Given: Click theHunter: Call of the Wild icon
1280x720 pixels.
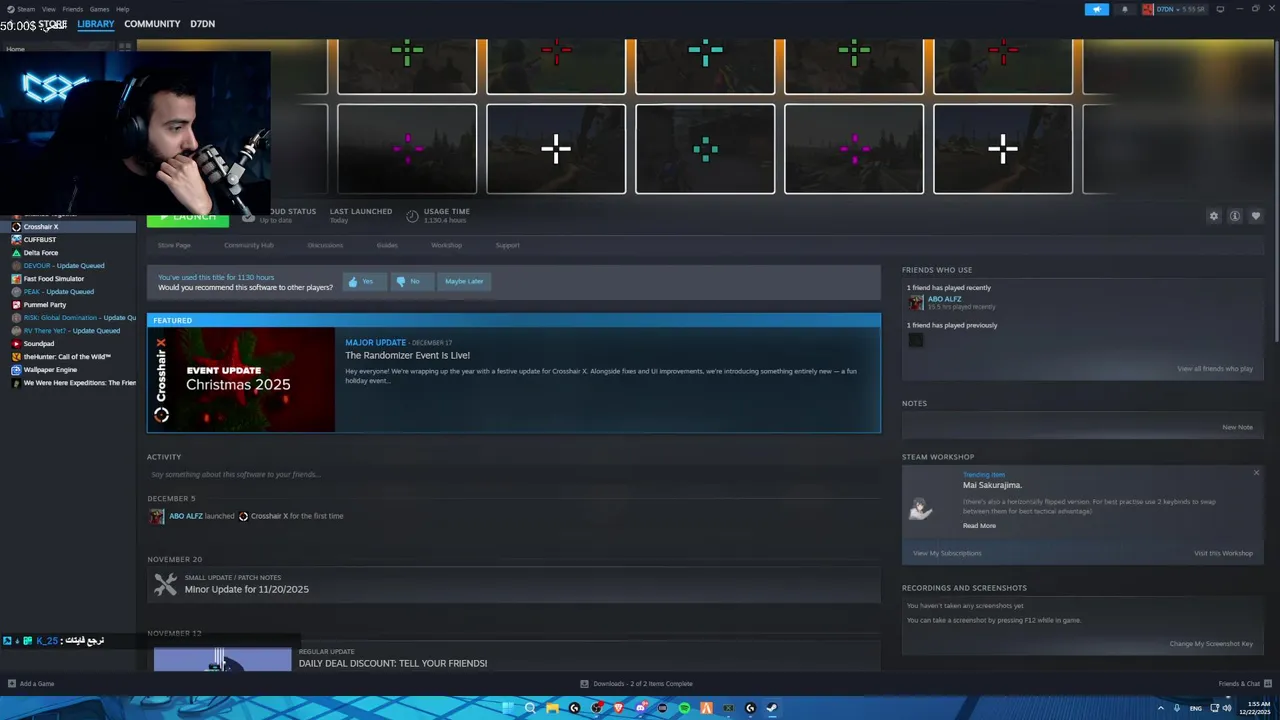Looking at the screenshot, I should tap(16, 357).
